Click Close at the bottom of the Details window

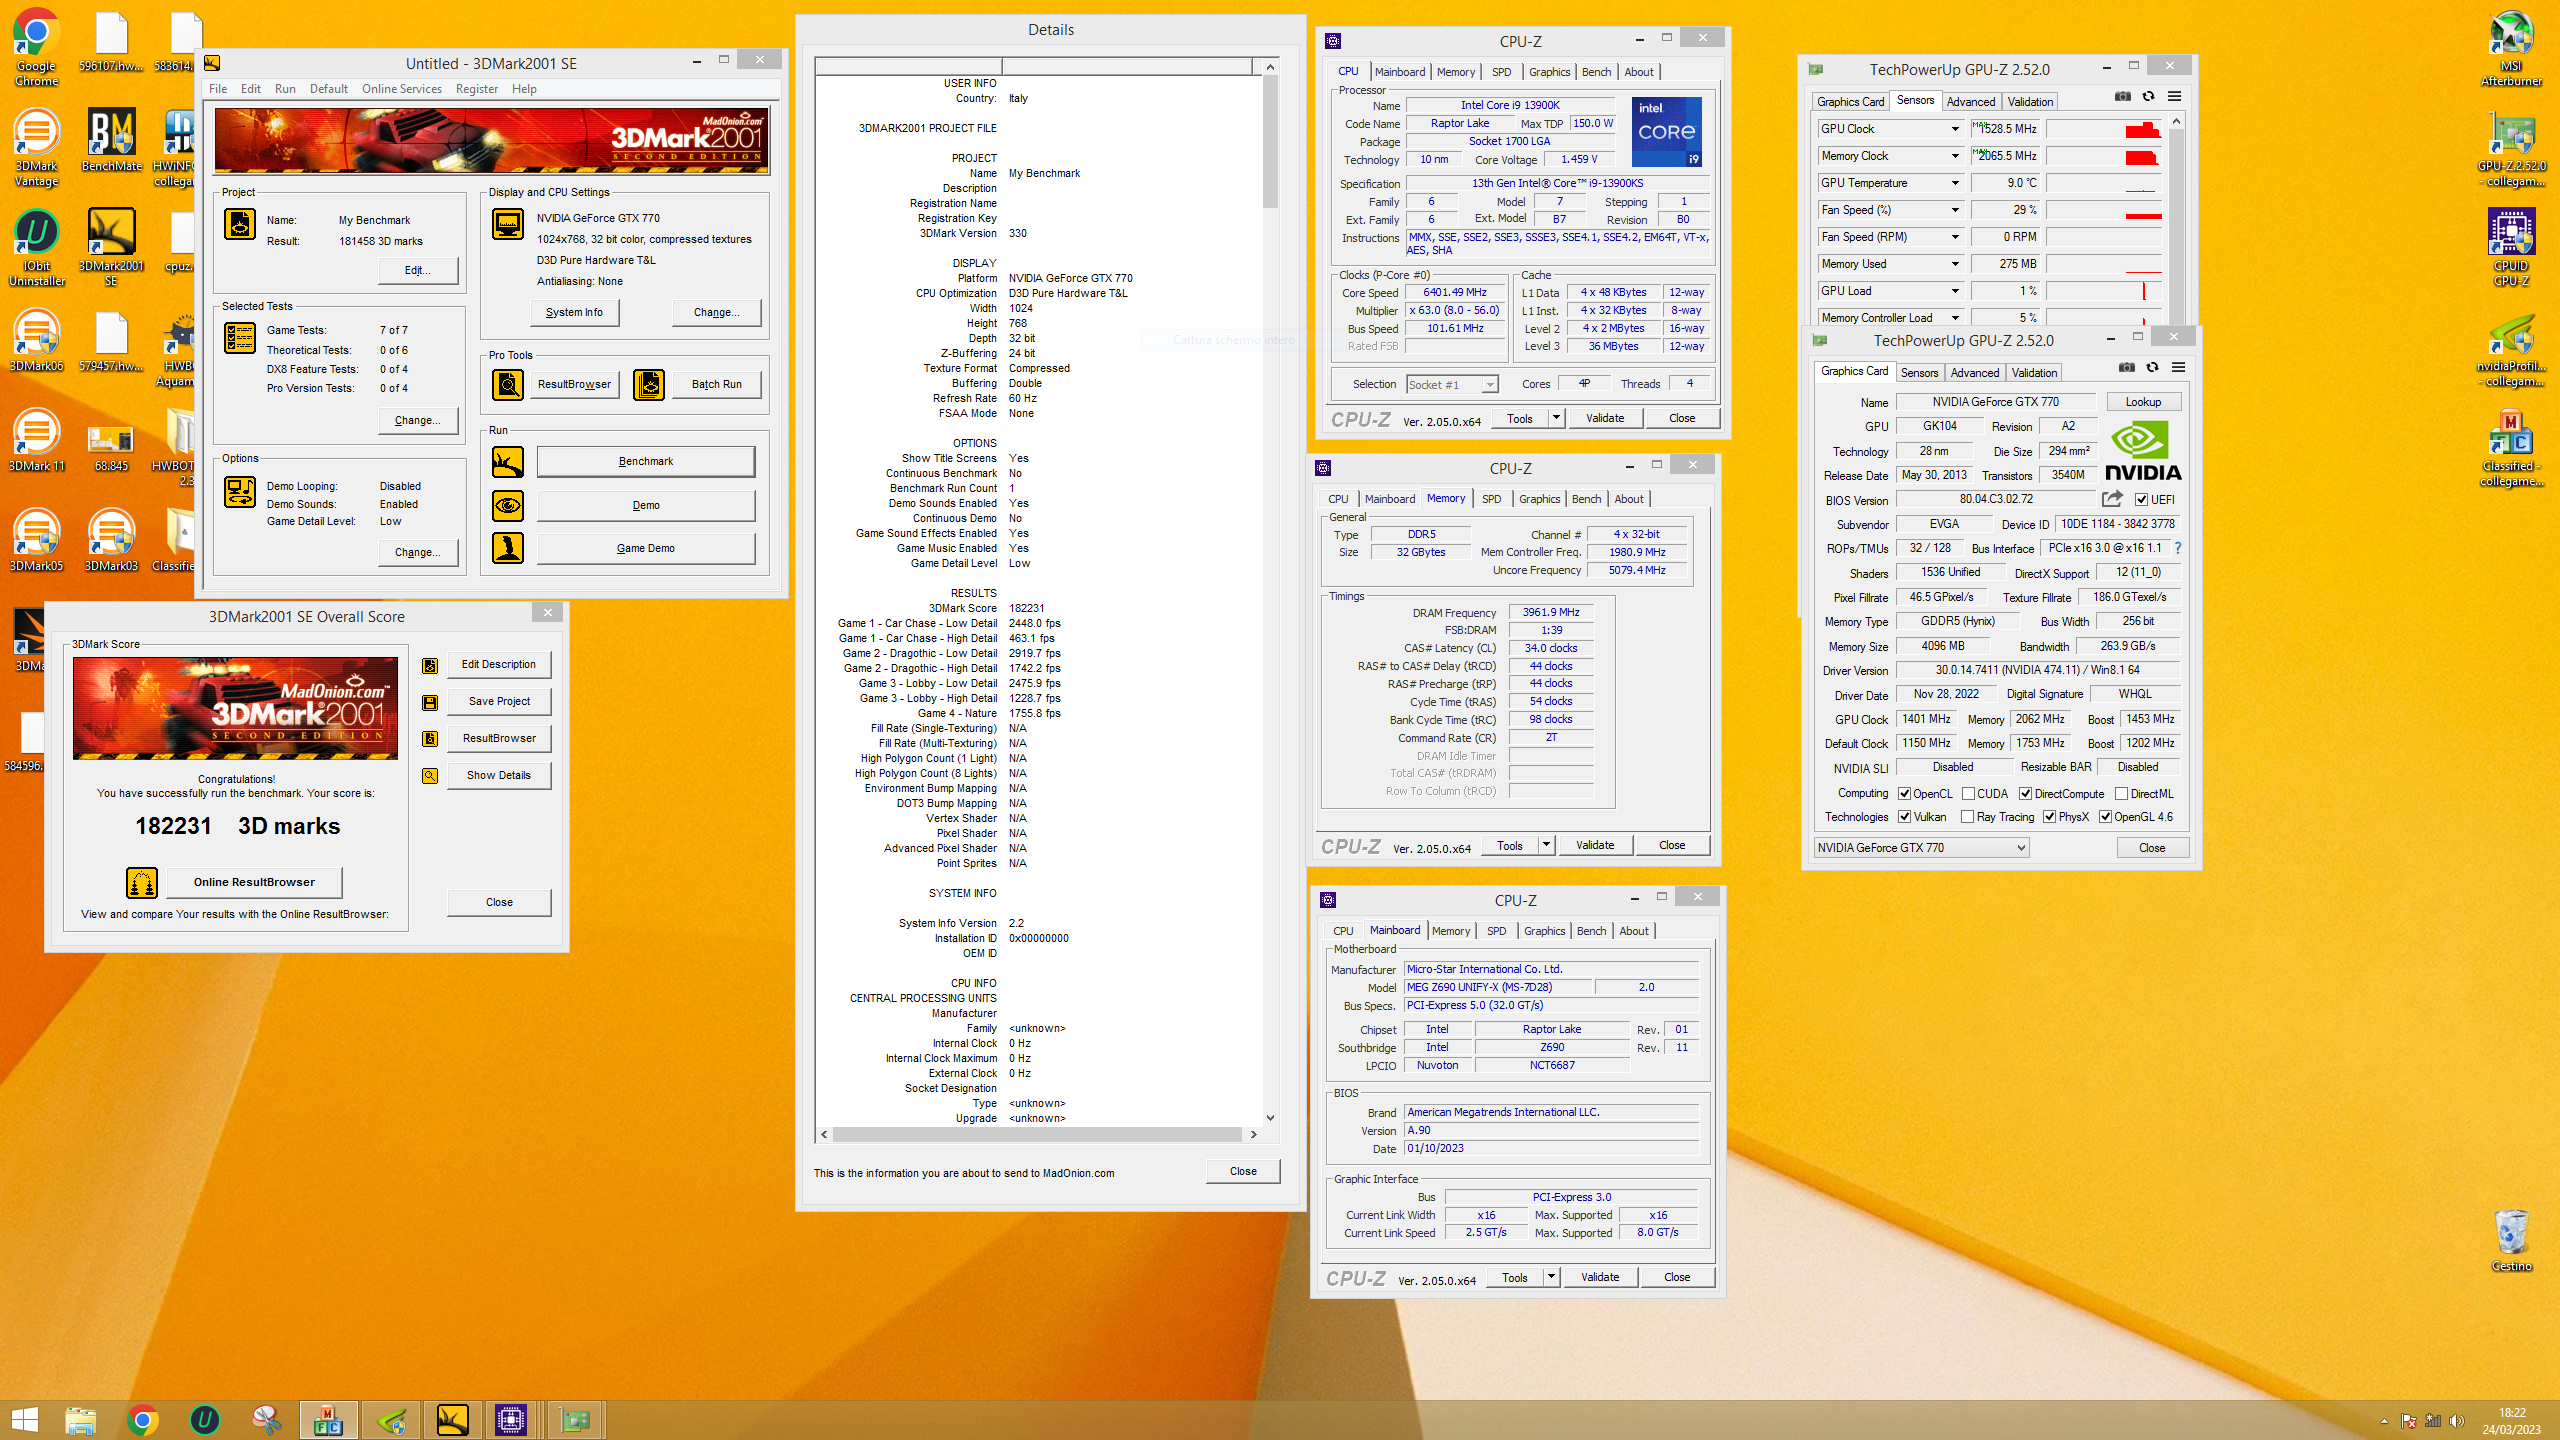click(x=1243, y=1172)
